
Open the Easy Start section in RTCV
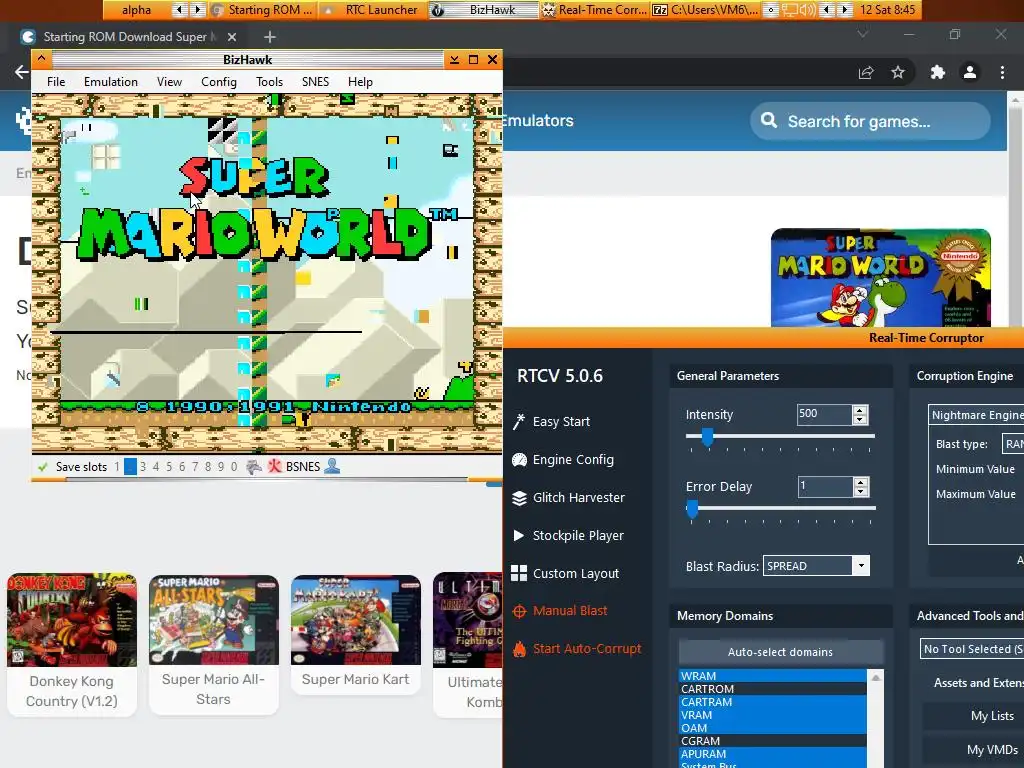click(552, 422)
